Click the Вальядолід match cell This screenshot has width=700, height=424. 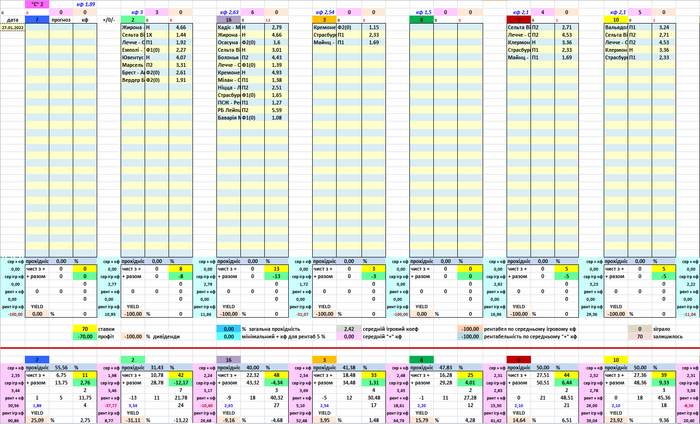click(x=616, y=27)
